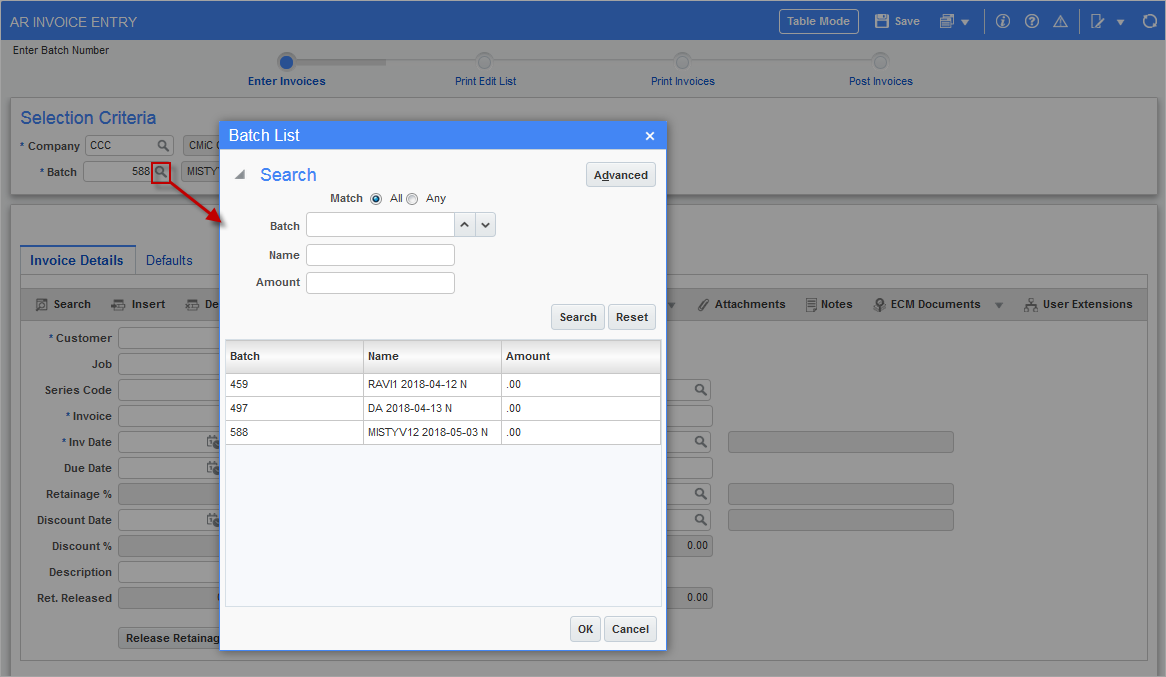Viewport: 1166px width, 677px height.
Task: Click the Batch spinner down arrow
Action: click(486, 225)
